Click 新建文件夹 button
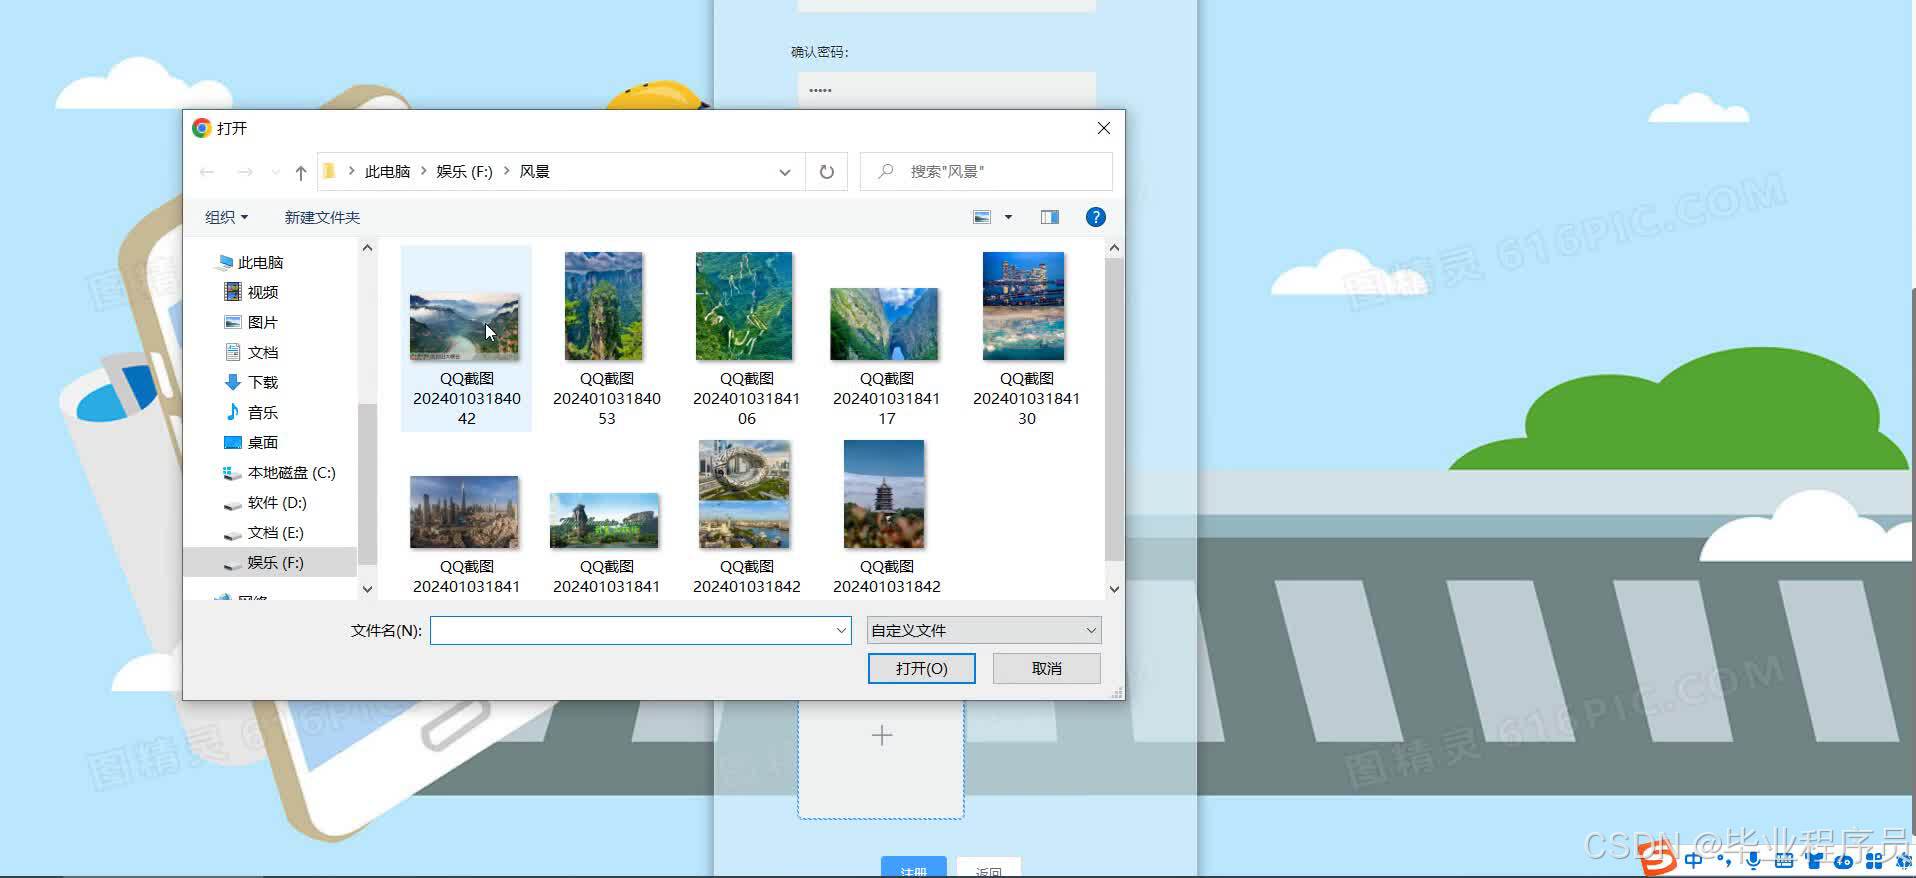Image resolution: width=1916 pixels, height=878 pixels. click(322, 217)
